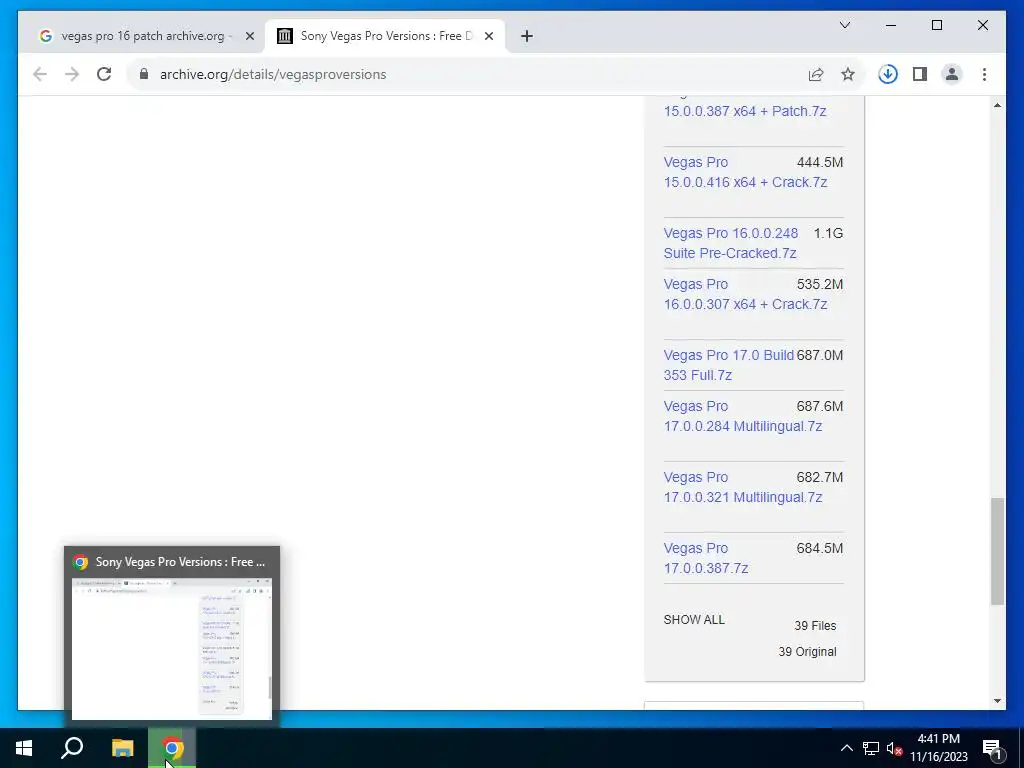Screen dimensions: 1024x768
Task: Open Vegas Pro 17.0 Build 353 Full.7z
Action: click(x=729, y=365)
